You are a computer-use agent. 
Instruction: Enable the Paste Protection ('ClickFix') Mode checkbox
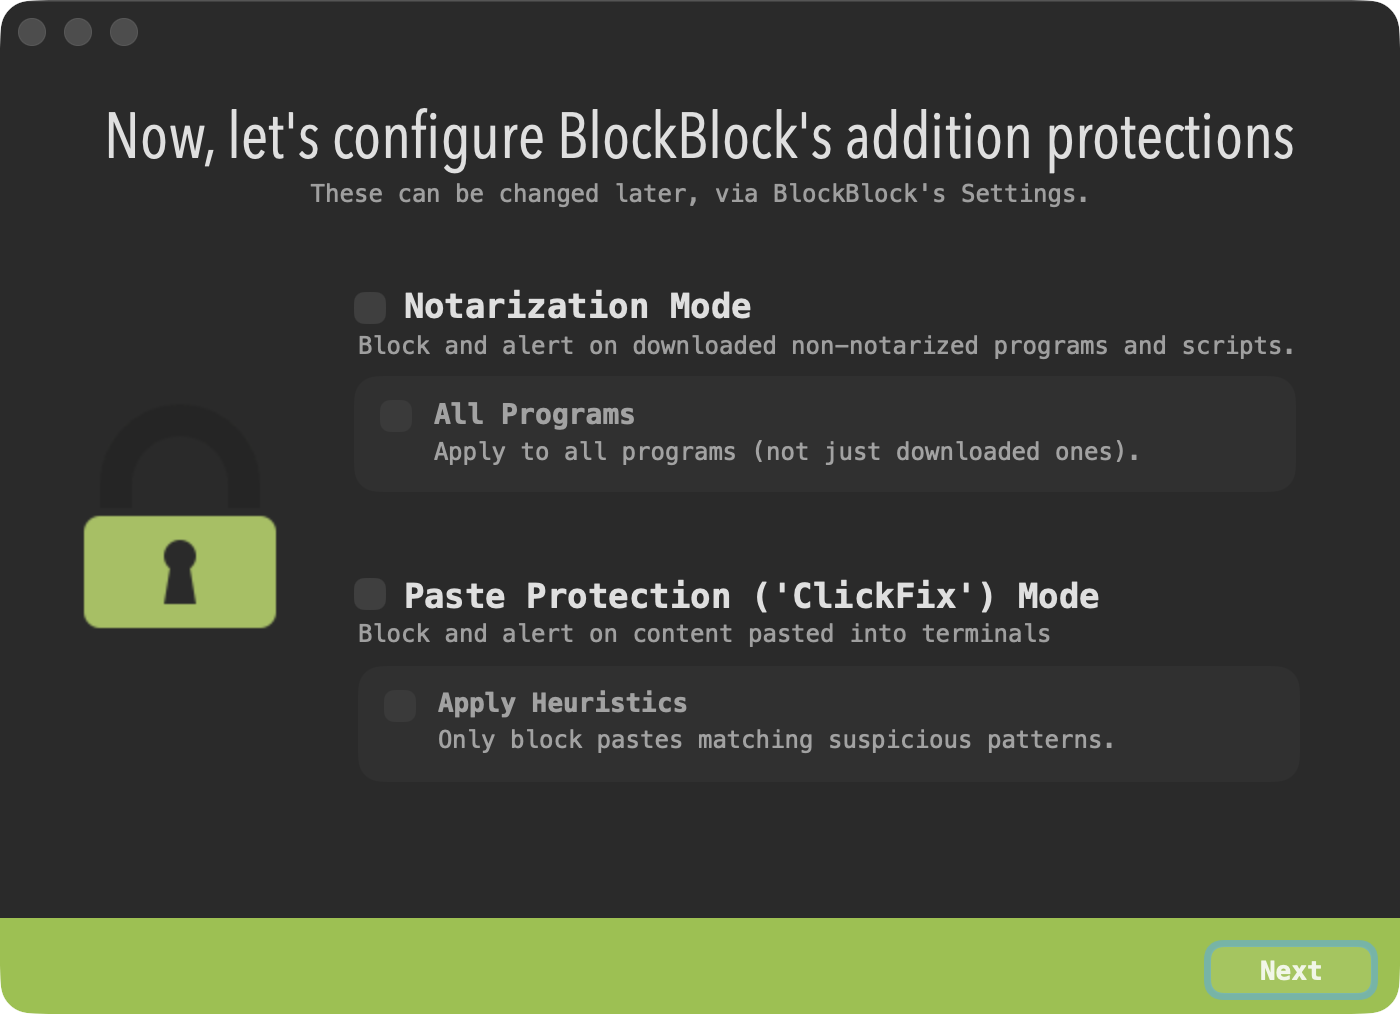[x=370, y=594]
